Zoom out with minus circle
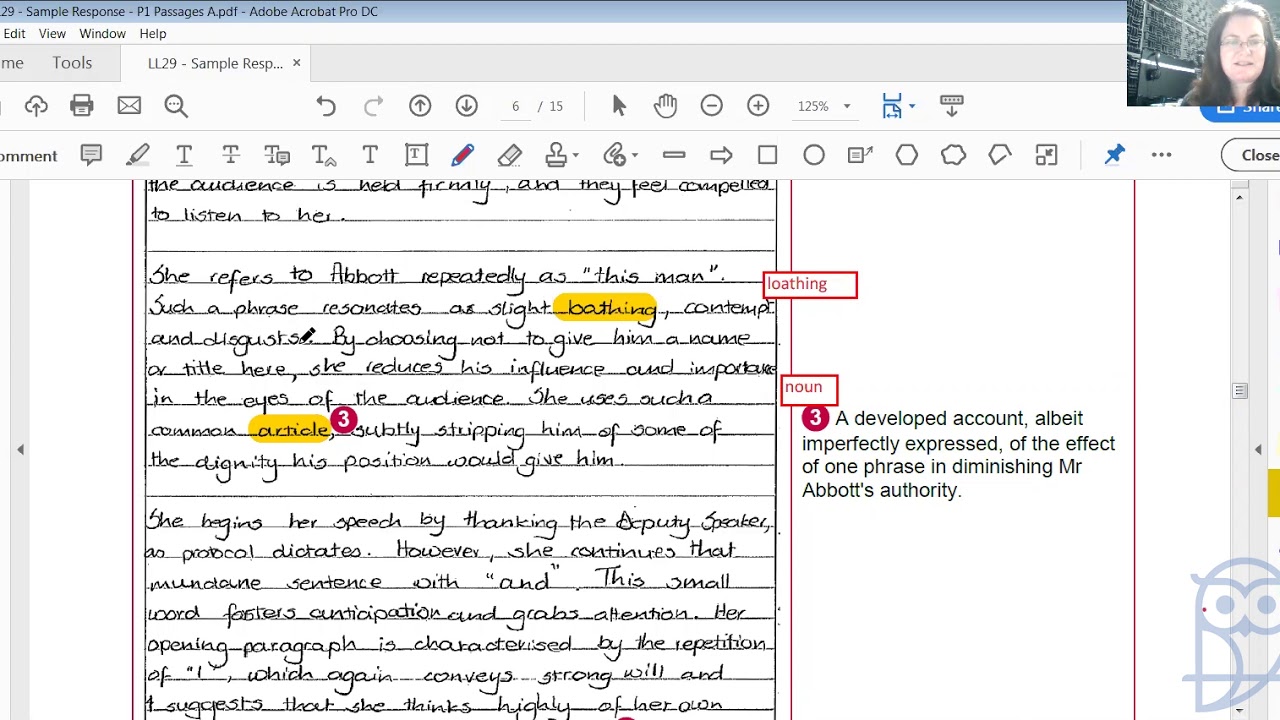The height and width of the screenshot is (720, 1280). pos(711,106)
